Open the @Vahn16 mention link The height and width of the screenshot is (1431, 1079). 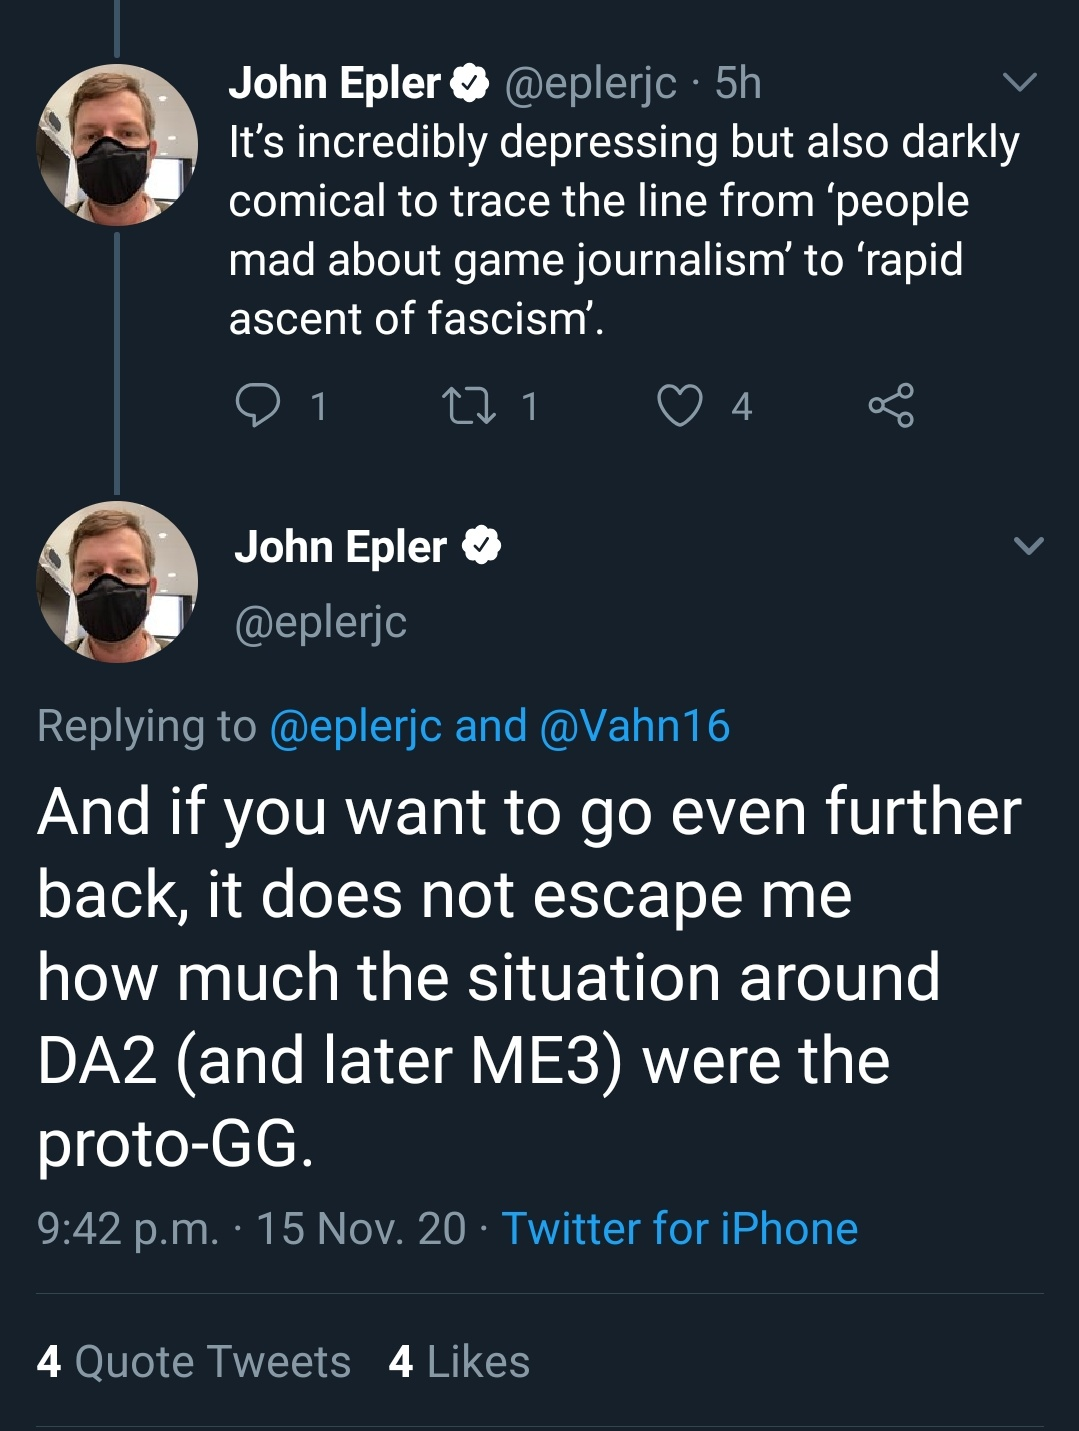(x=635, y=726)
